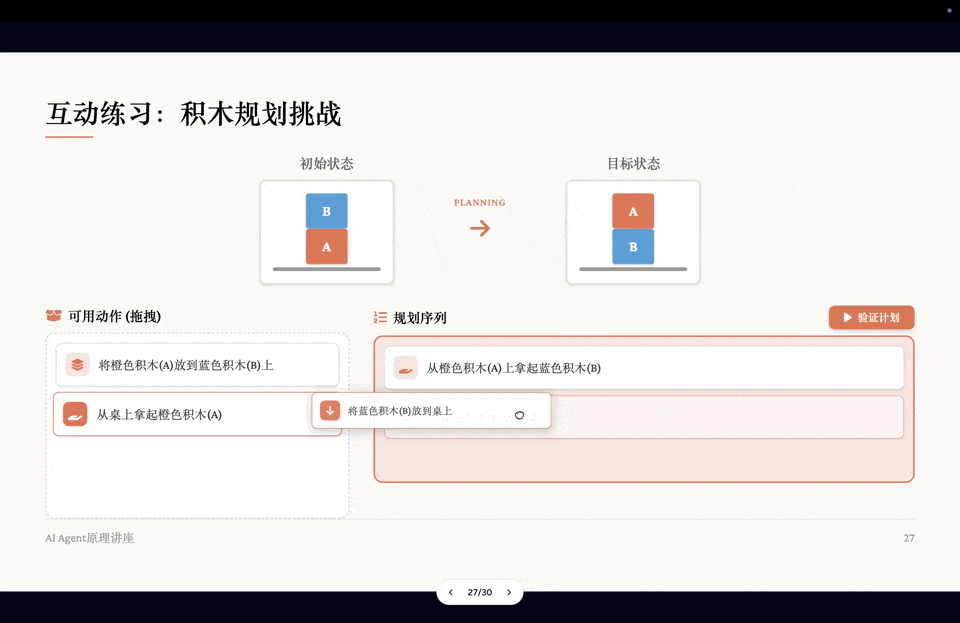
Task: Click the loading spinner on the dragged action card
Action: 519,414
